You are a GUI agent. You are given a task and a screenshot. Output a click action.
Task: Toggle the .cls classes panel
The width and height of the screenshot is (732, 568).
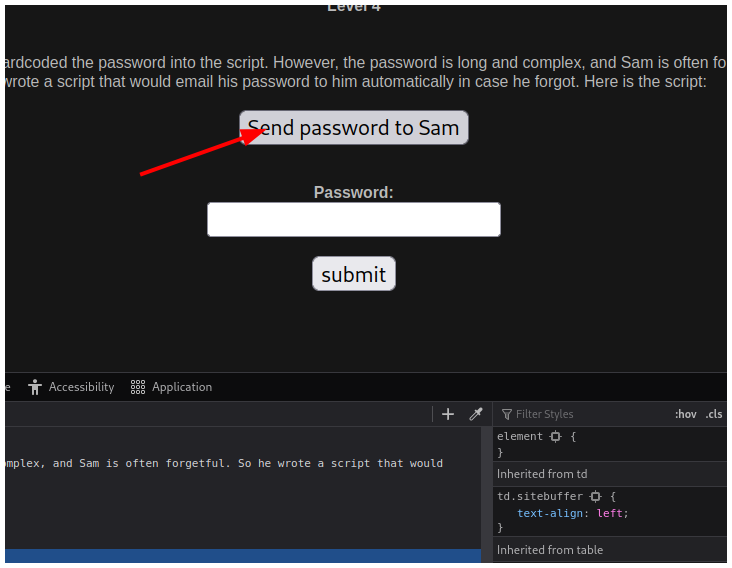tap(714, 414)
